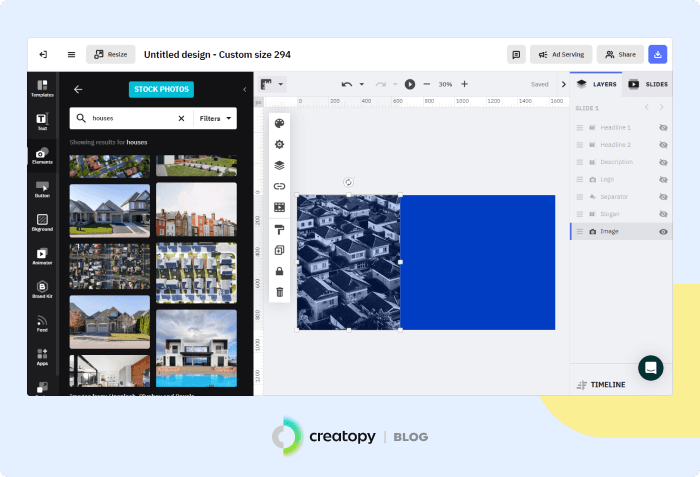
Task: Switch to the Layers tab
Action: [597, 85]
